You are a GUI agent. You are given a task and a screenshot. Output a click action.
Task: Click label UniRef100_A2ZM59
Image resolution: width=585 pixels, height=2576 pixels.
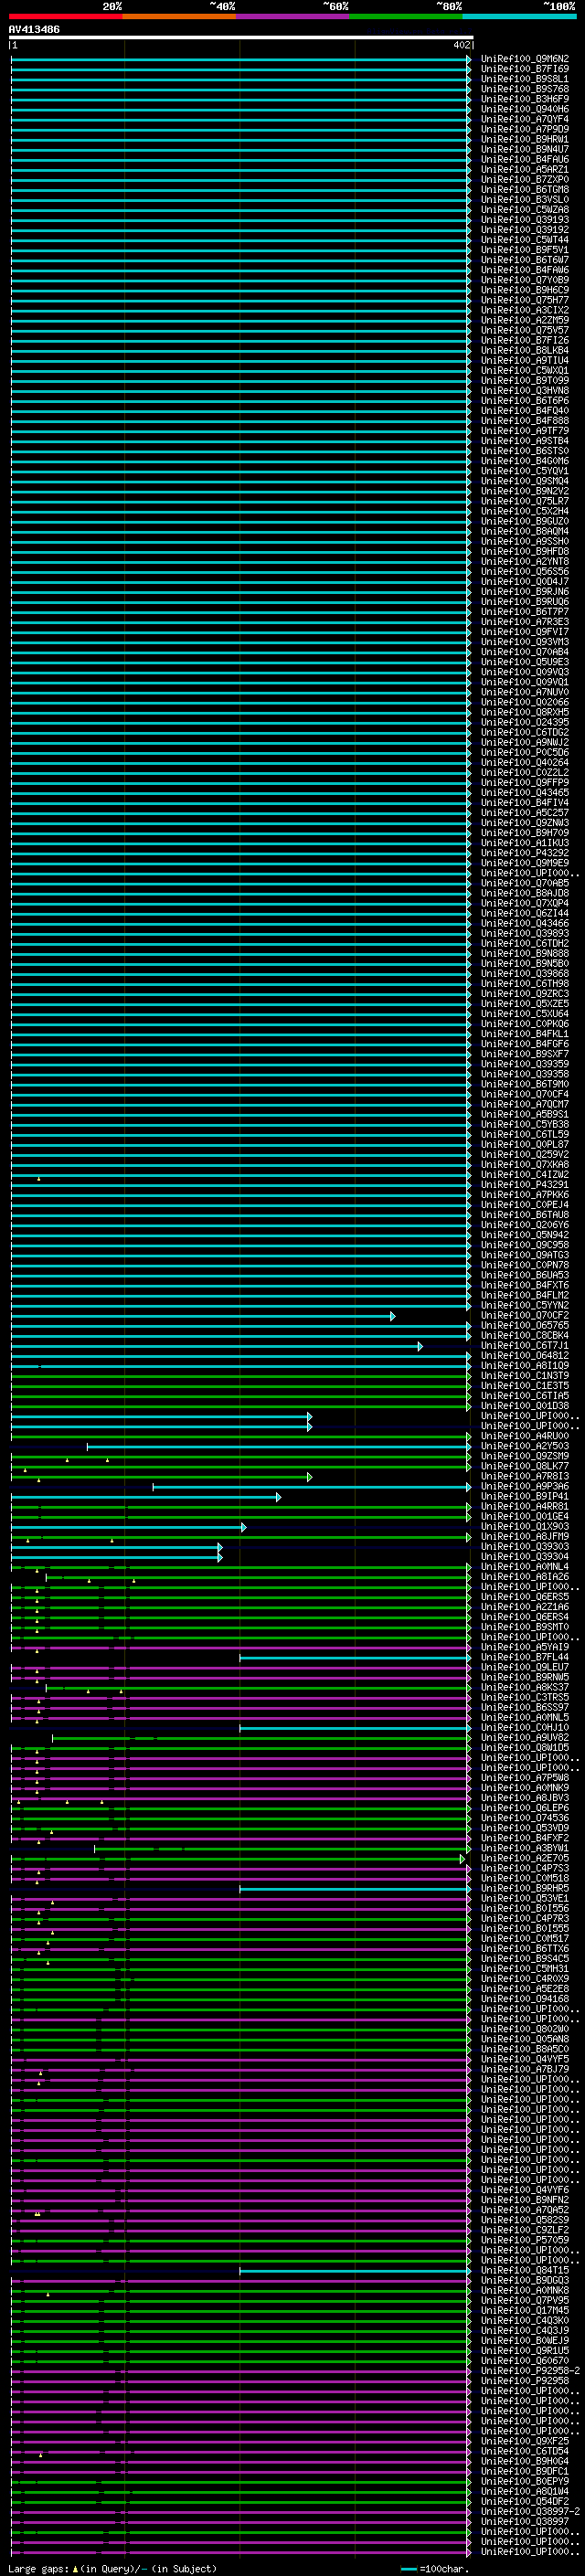pos(525,320)
